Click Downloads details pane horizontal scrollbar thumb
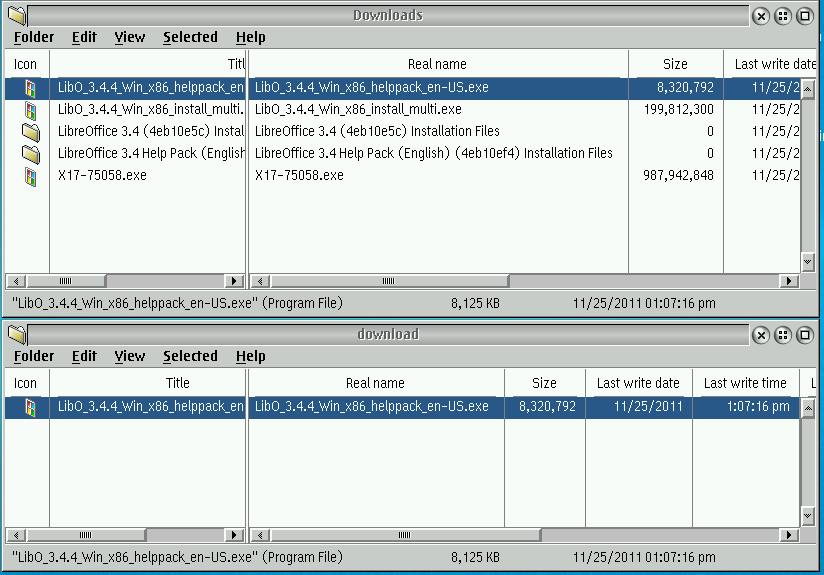 point(389,281)
